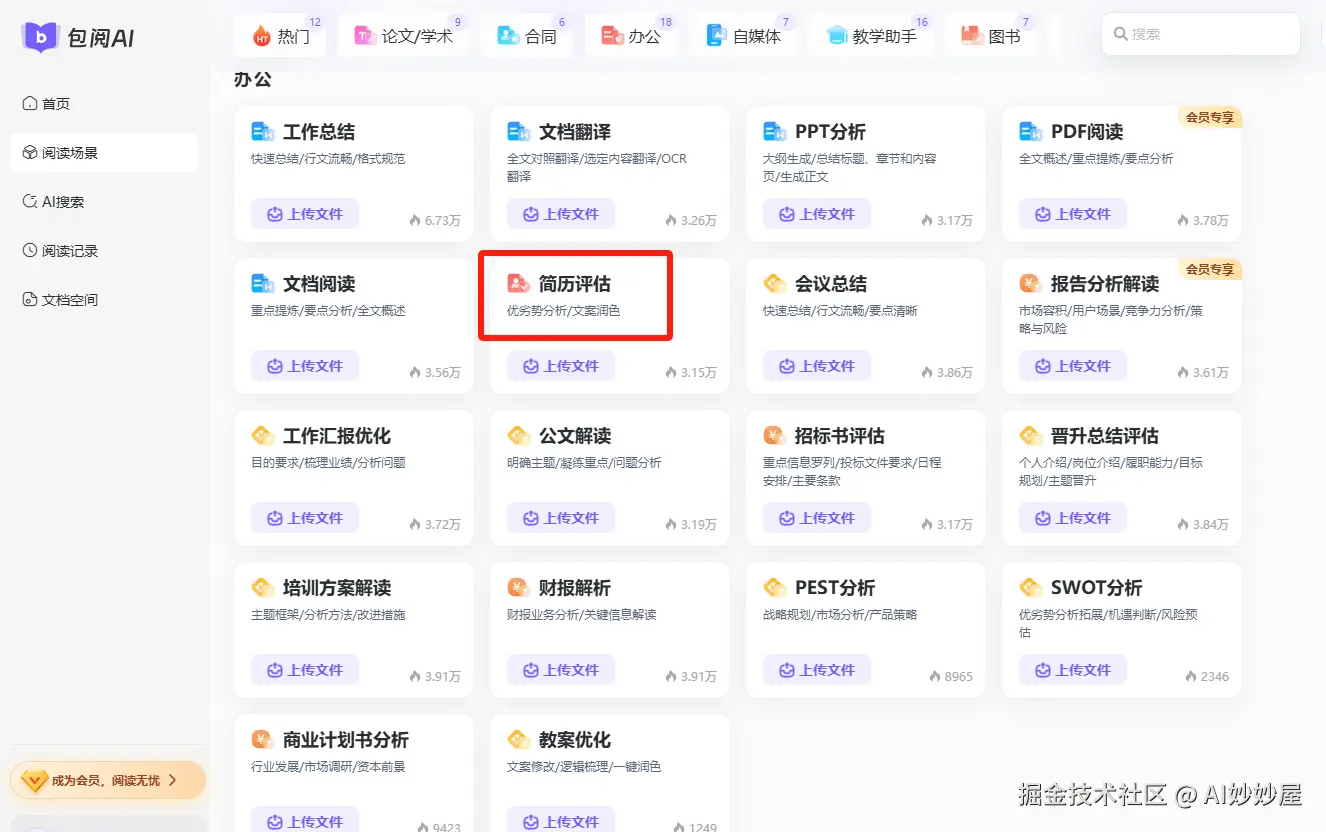
Task: Switch to the 论文/学术 category tab
Action: tap(404, 36)
